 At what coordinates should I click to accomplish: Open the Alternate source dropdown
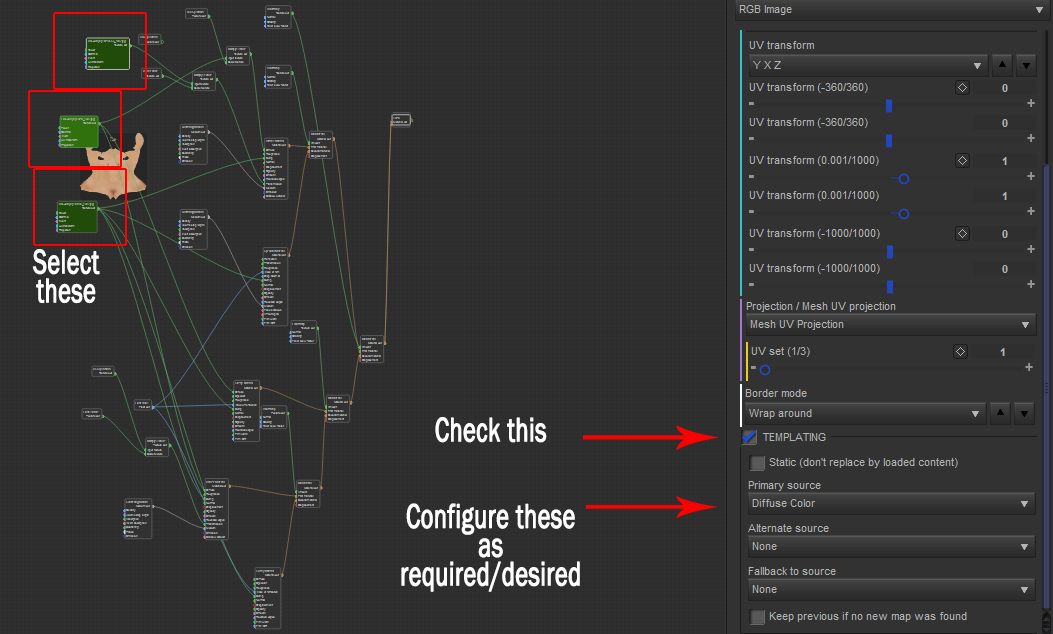tap(891, 546)
